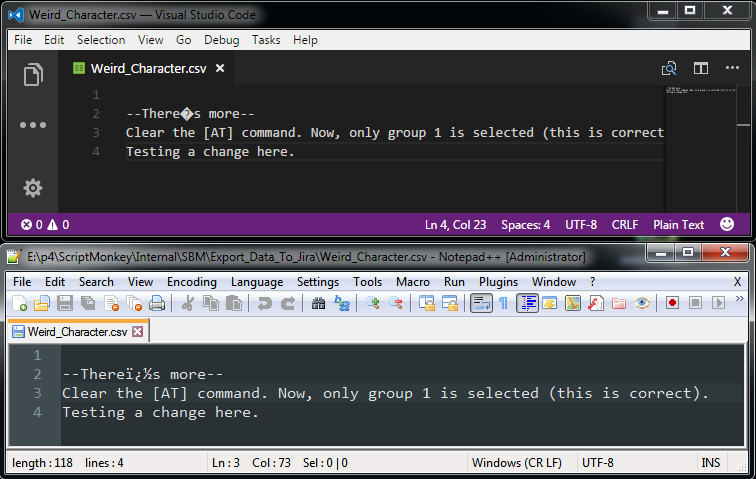Open Preview icon in VS Code editor title
Image resolution: width=756 pixels, height=479 pixels.
(669, 68)
